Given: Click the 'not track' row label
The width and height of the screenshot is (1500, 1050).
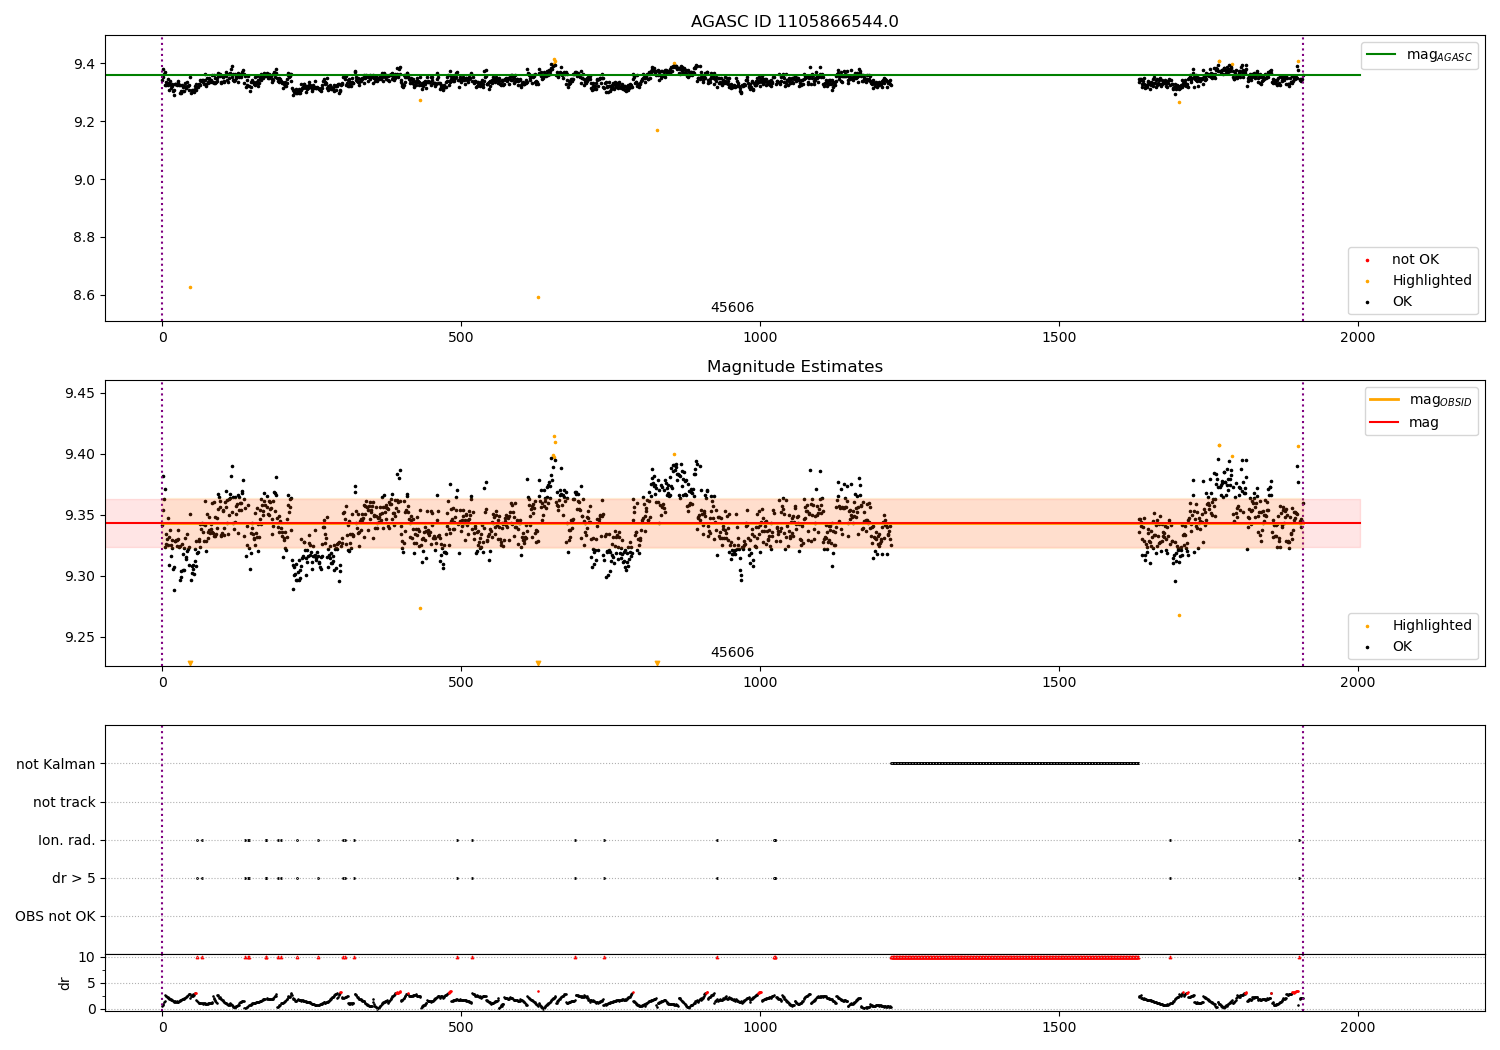Looking at the screenshot, I should point(64,802).
